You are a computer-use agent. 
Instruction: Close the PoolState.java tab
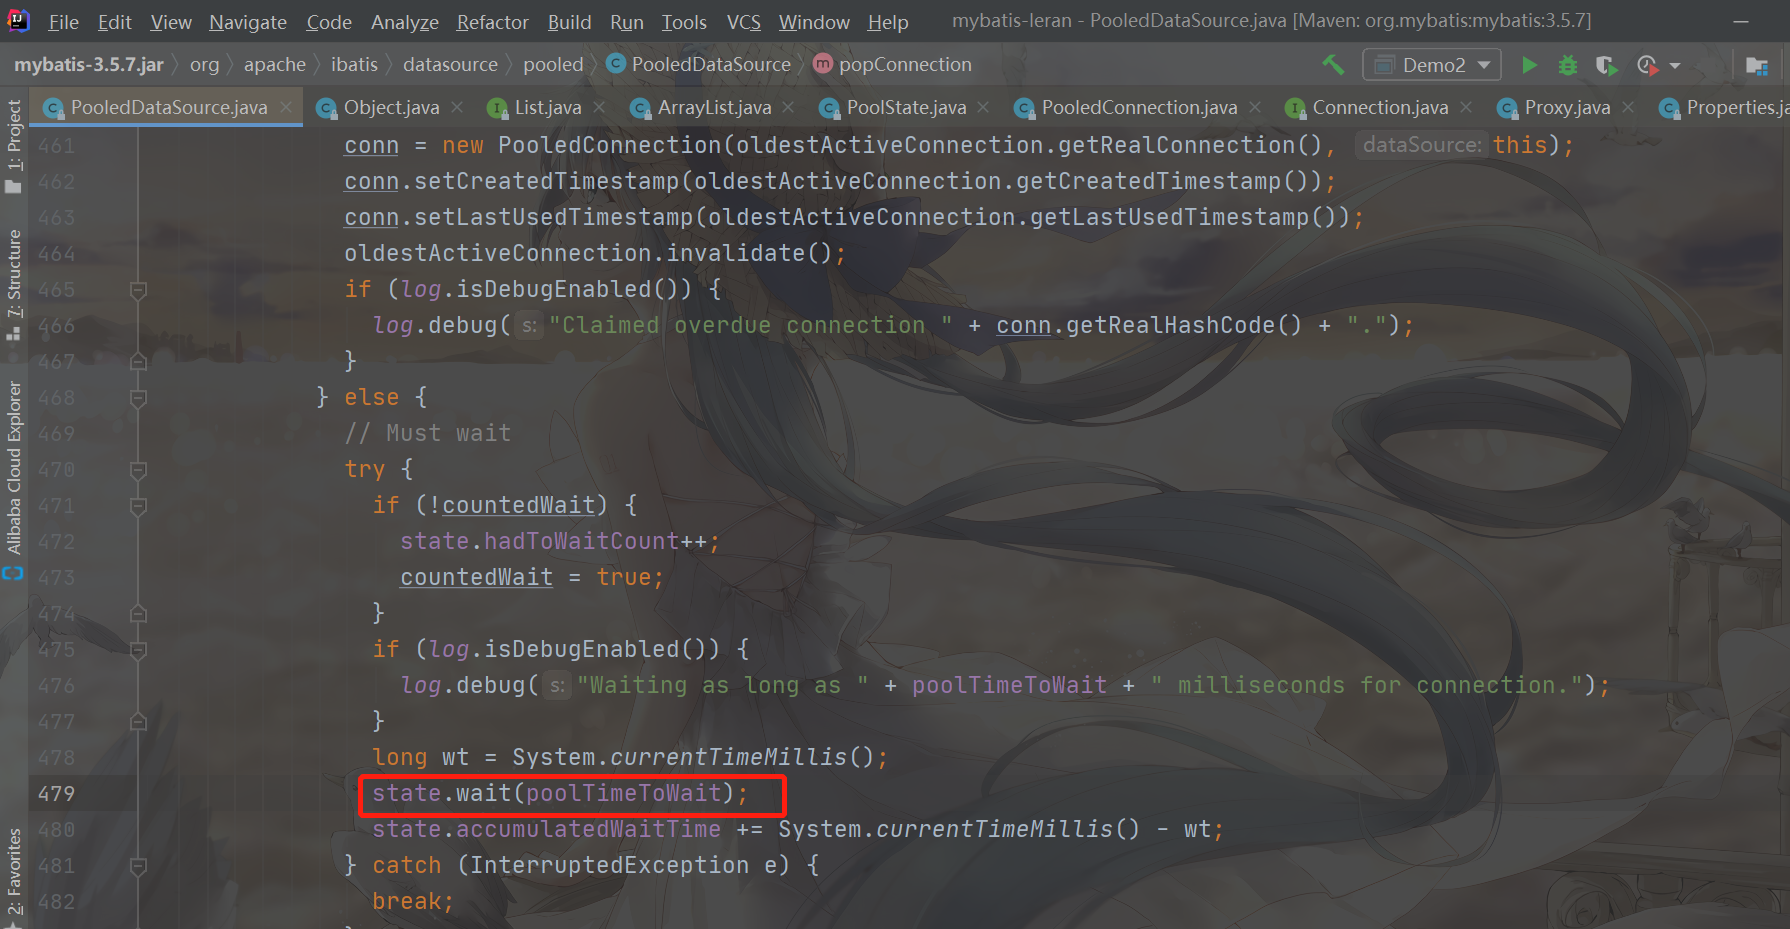[x=983, y=107]
